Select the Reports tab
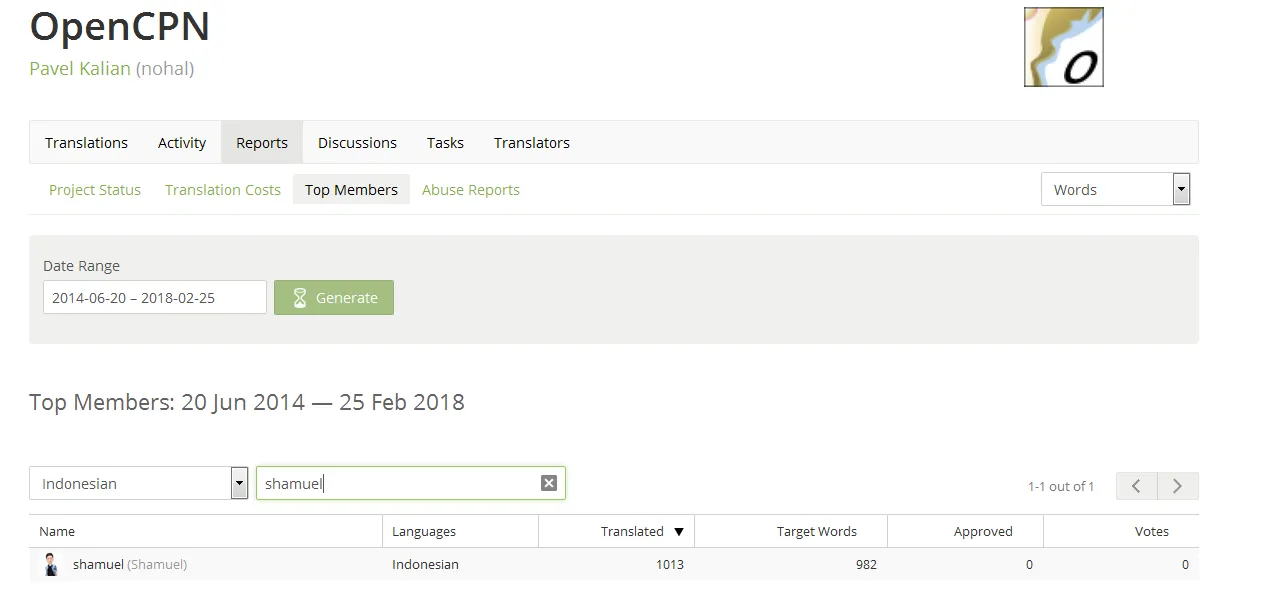The height and width of the screenshot is (605, 1277). tap(262, 143)
